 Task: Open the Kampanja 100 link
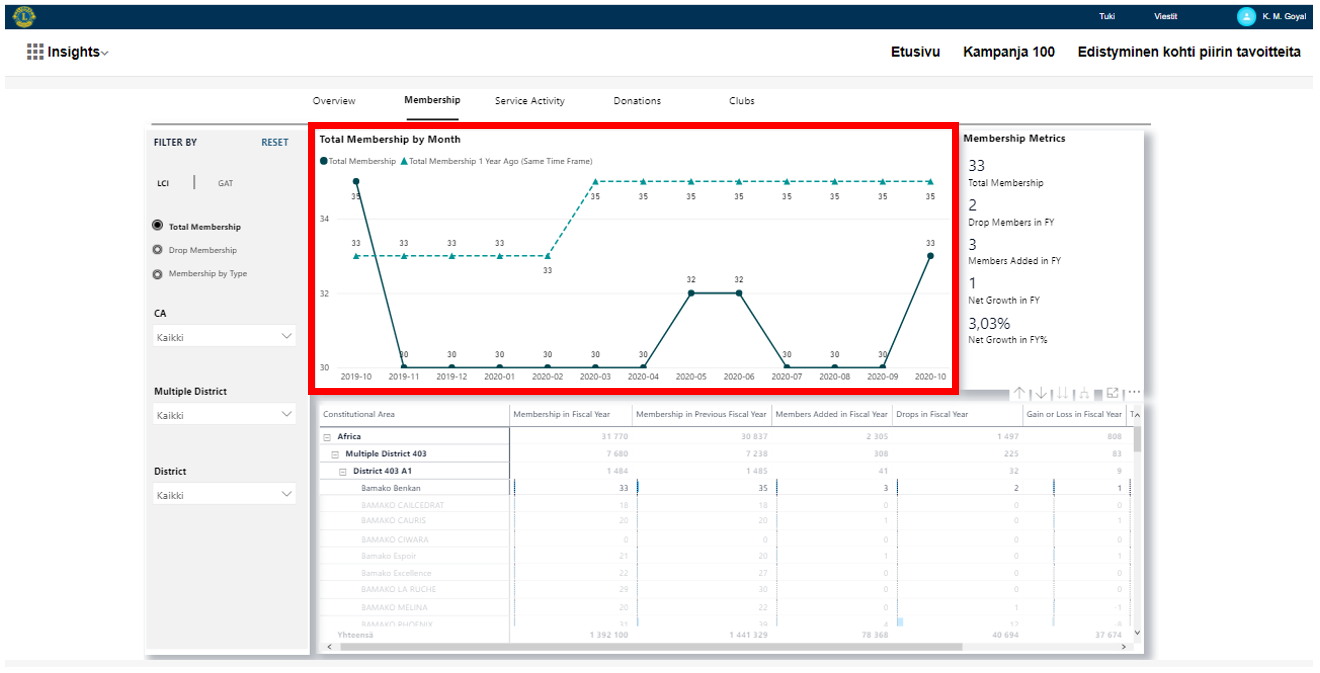[x=1008, y=52]
